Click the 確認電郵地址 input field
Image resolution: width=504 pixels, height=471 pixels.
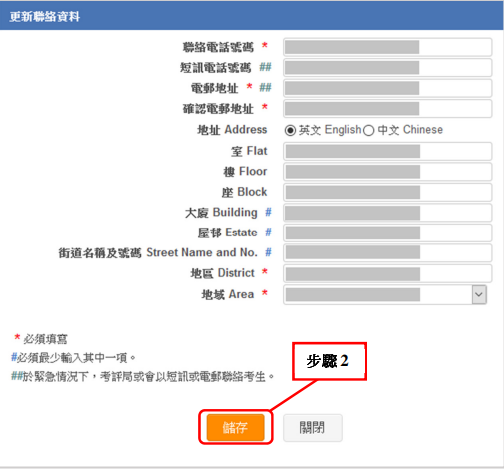(388, 109)
